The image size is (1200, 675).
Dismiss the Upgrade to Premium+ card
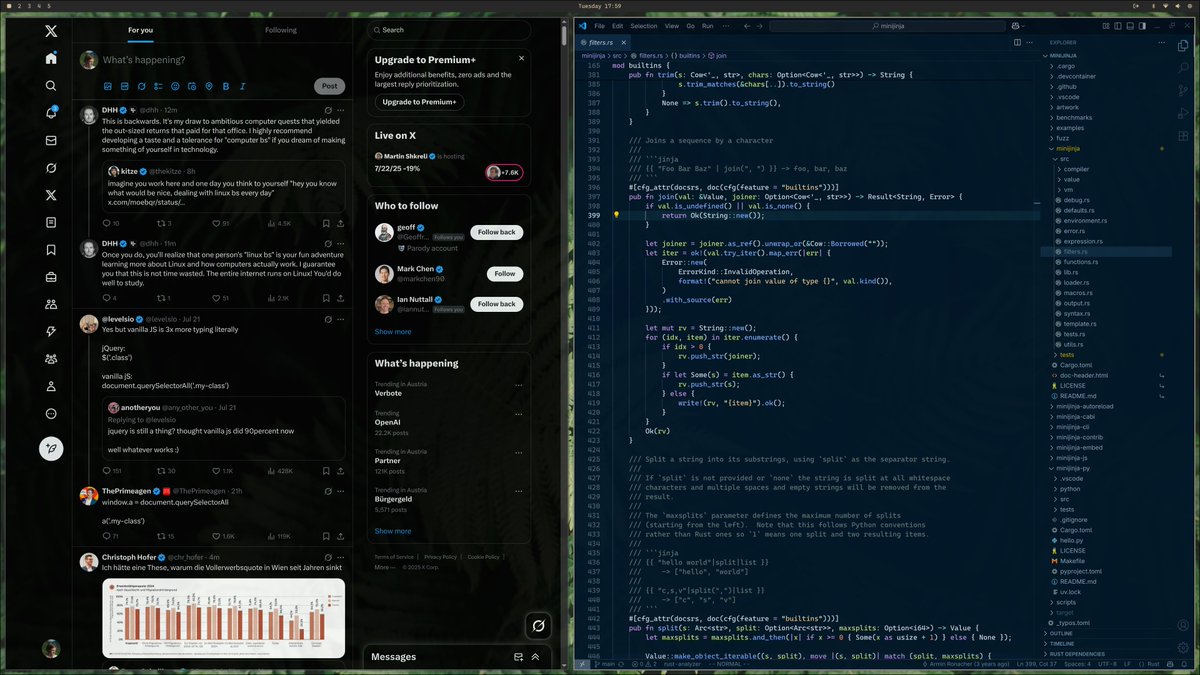521,59
